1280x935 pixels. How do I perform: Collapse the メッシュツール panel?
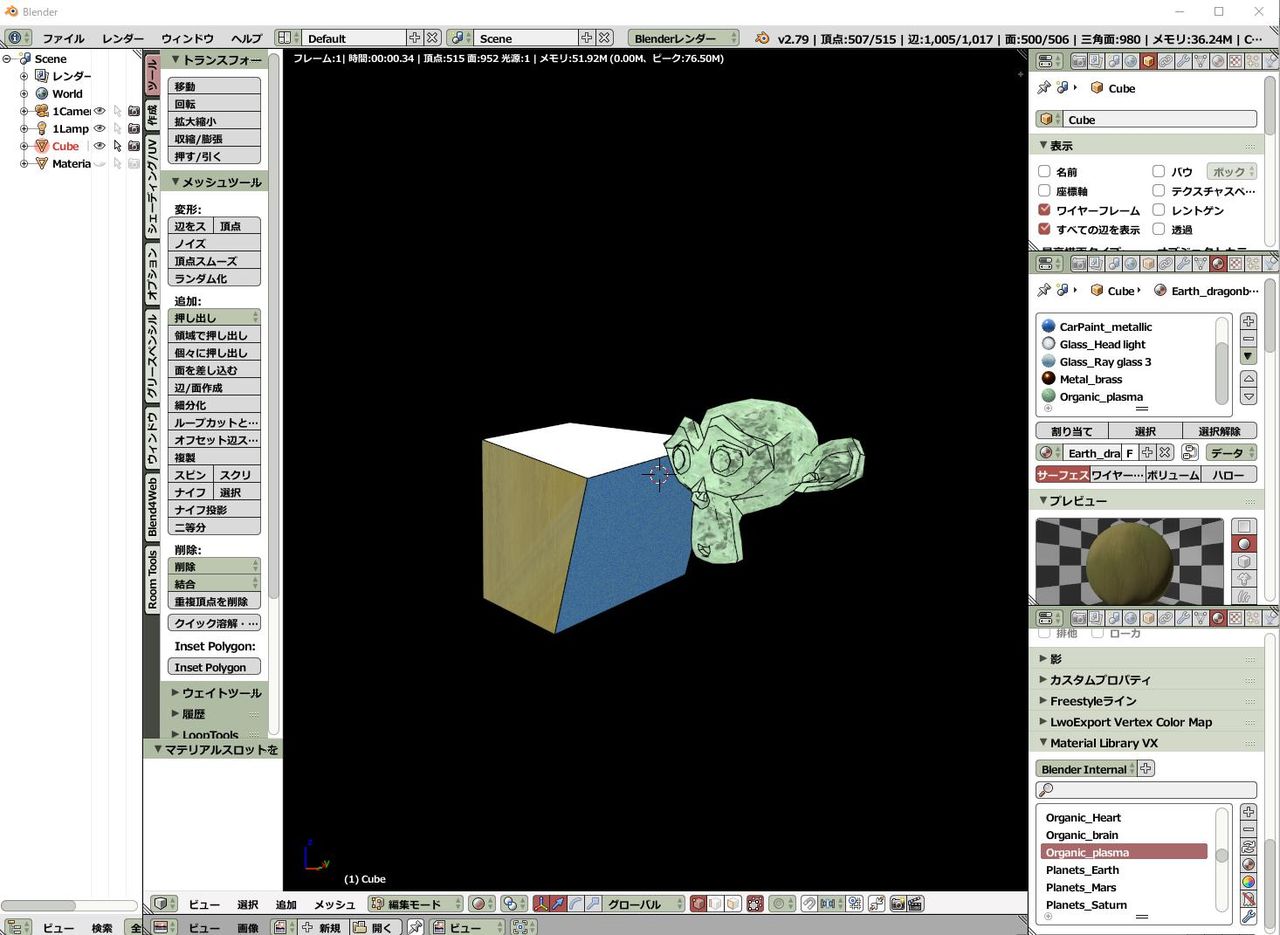215,182
